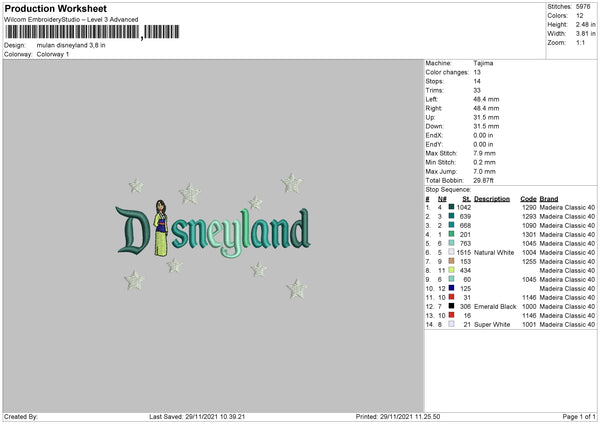Select the Right label

[x=434, y=108]
